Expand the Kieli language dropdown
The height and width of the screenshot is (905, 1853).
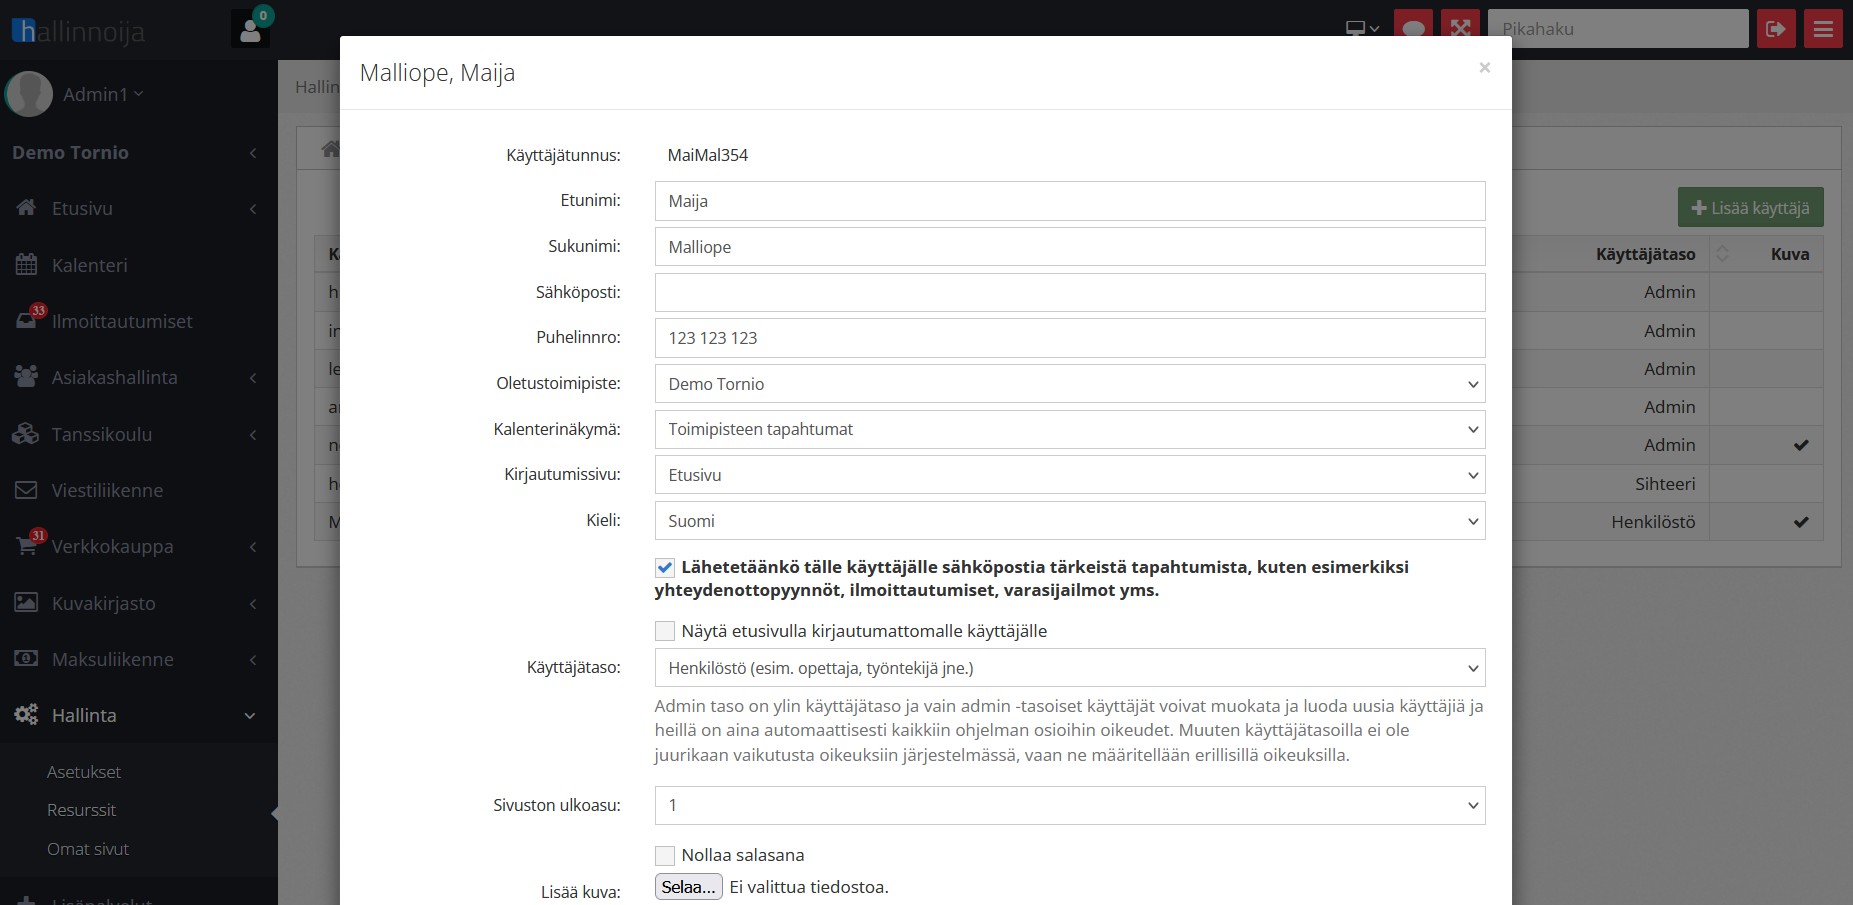1069,521
